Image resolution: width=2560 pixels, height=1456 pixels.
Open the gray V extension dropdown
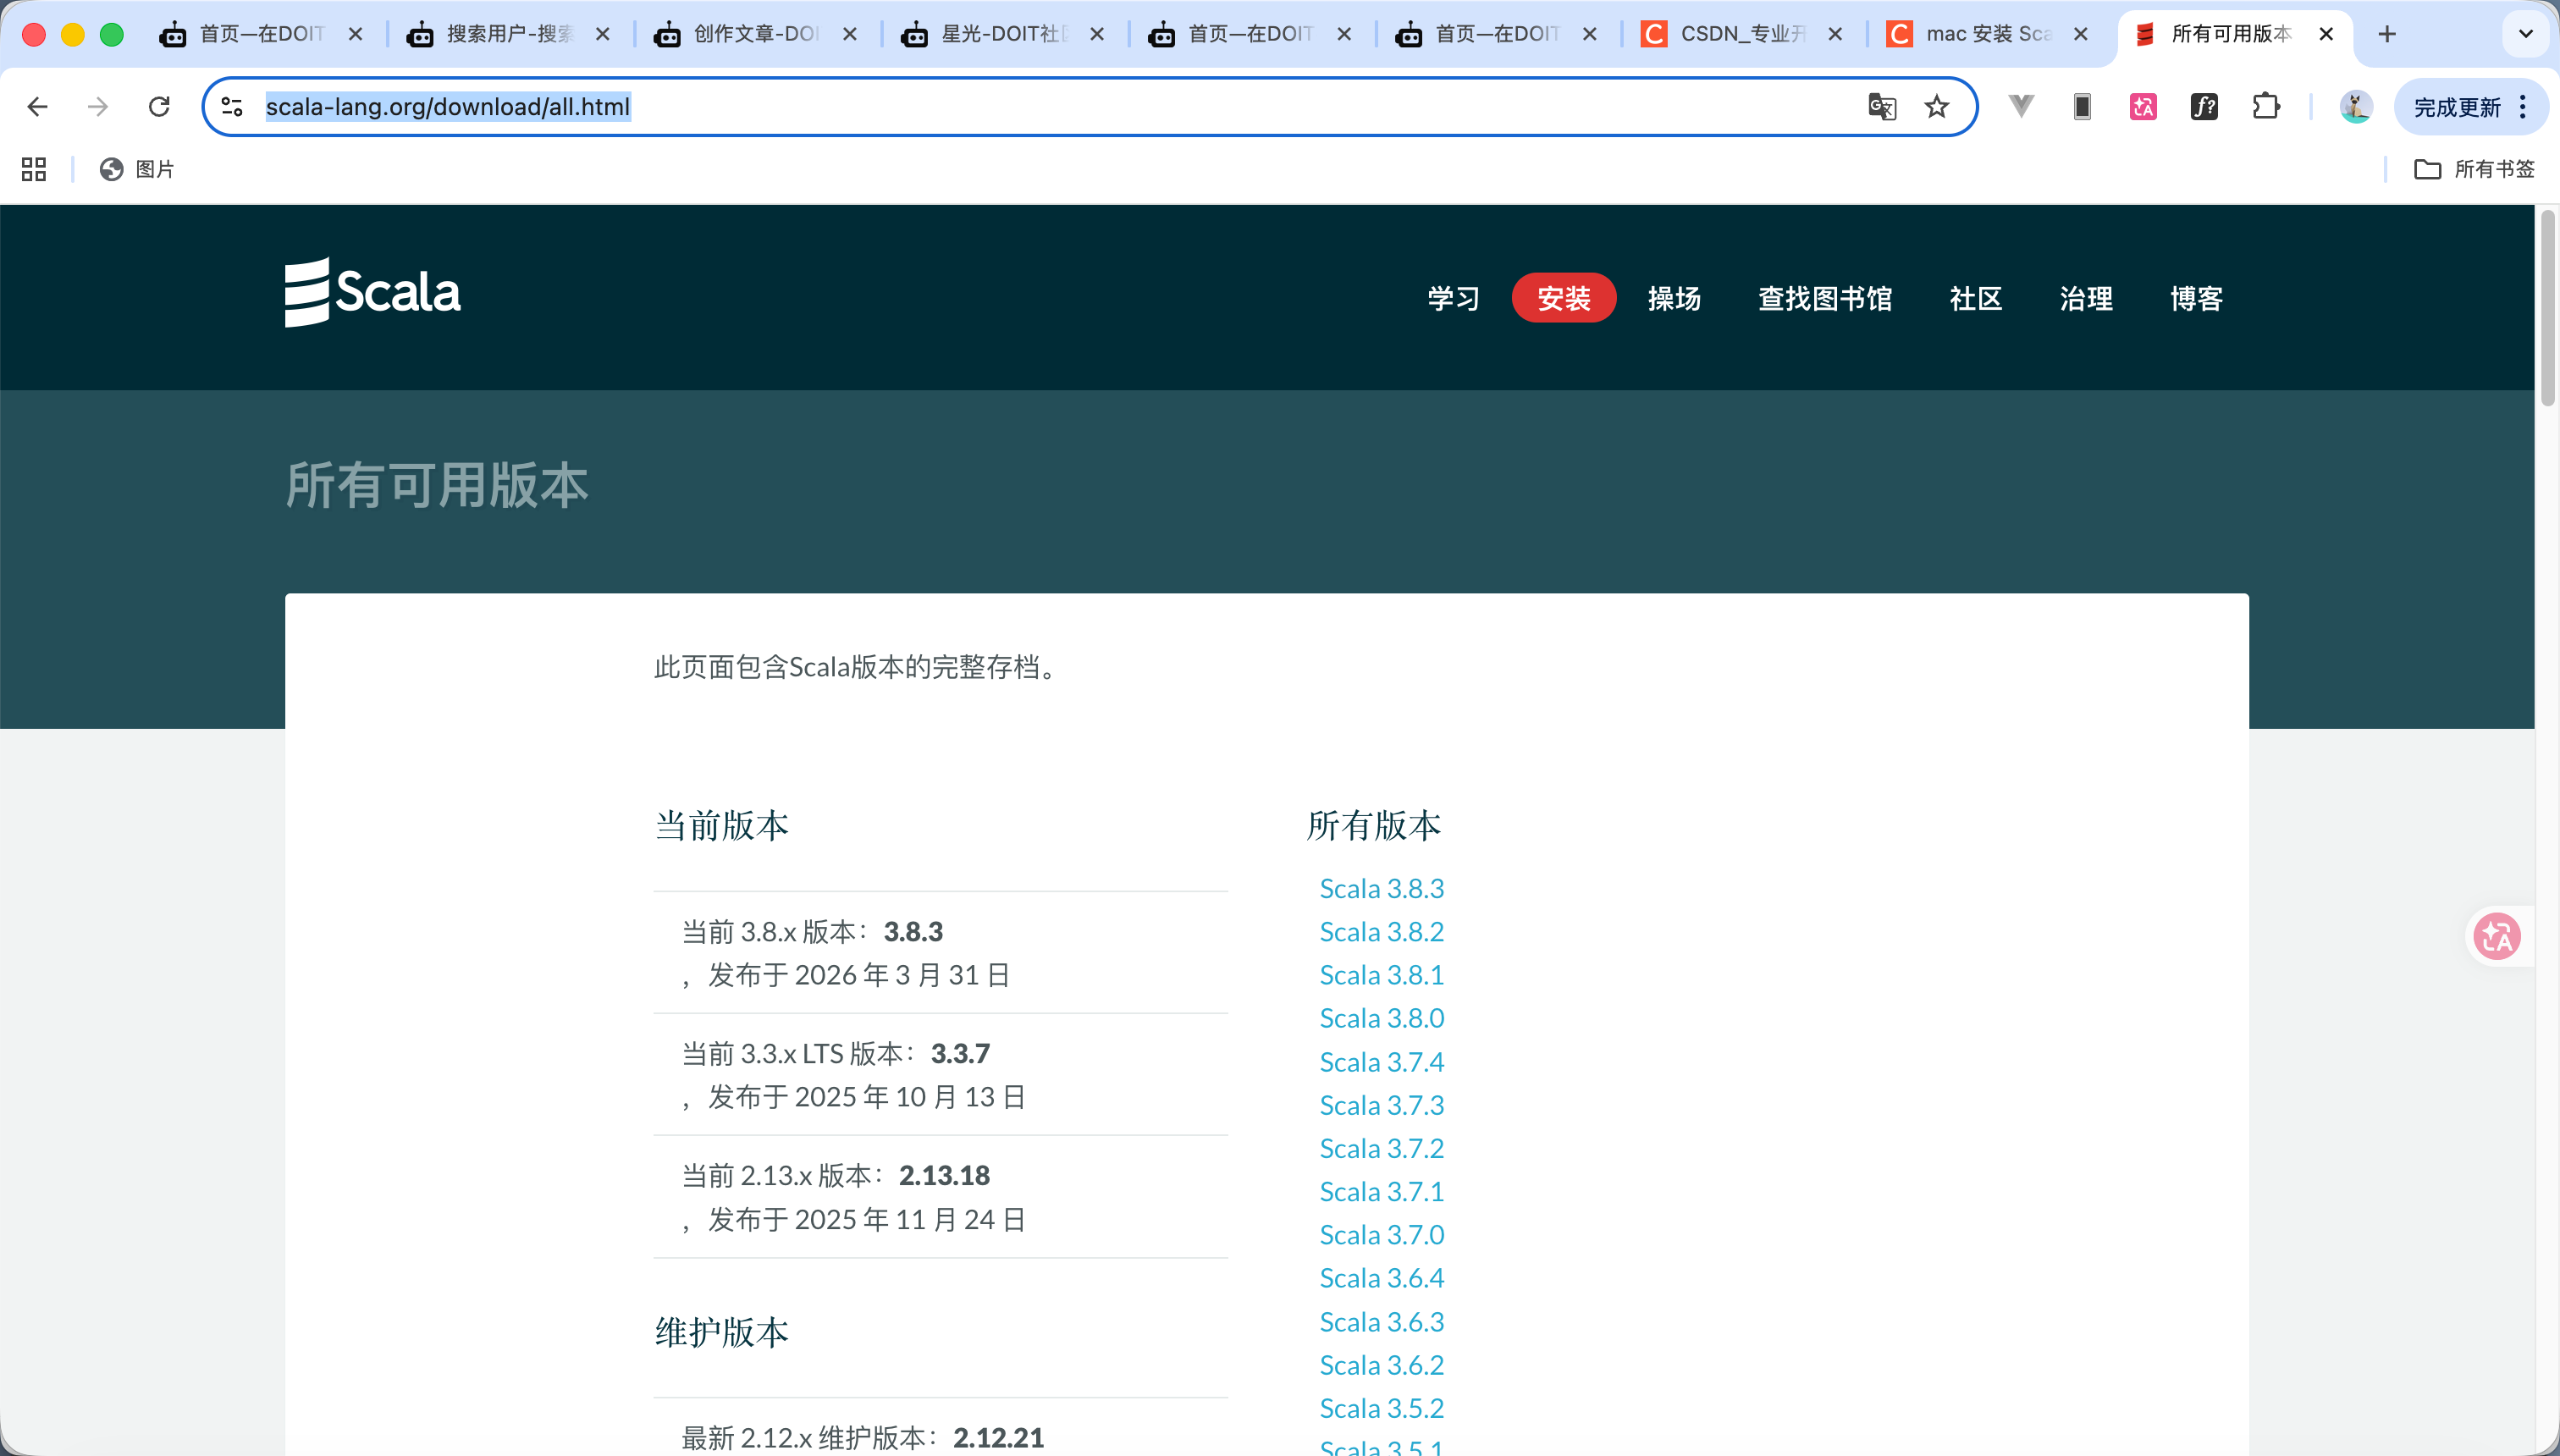pyautogui.click(x=2020, y=106)
